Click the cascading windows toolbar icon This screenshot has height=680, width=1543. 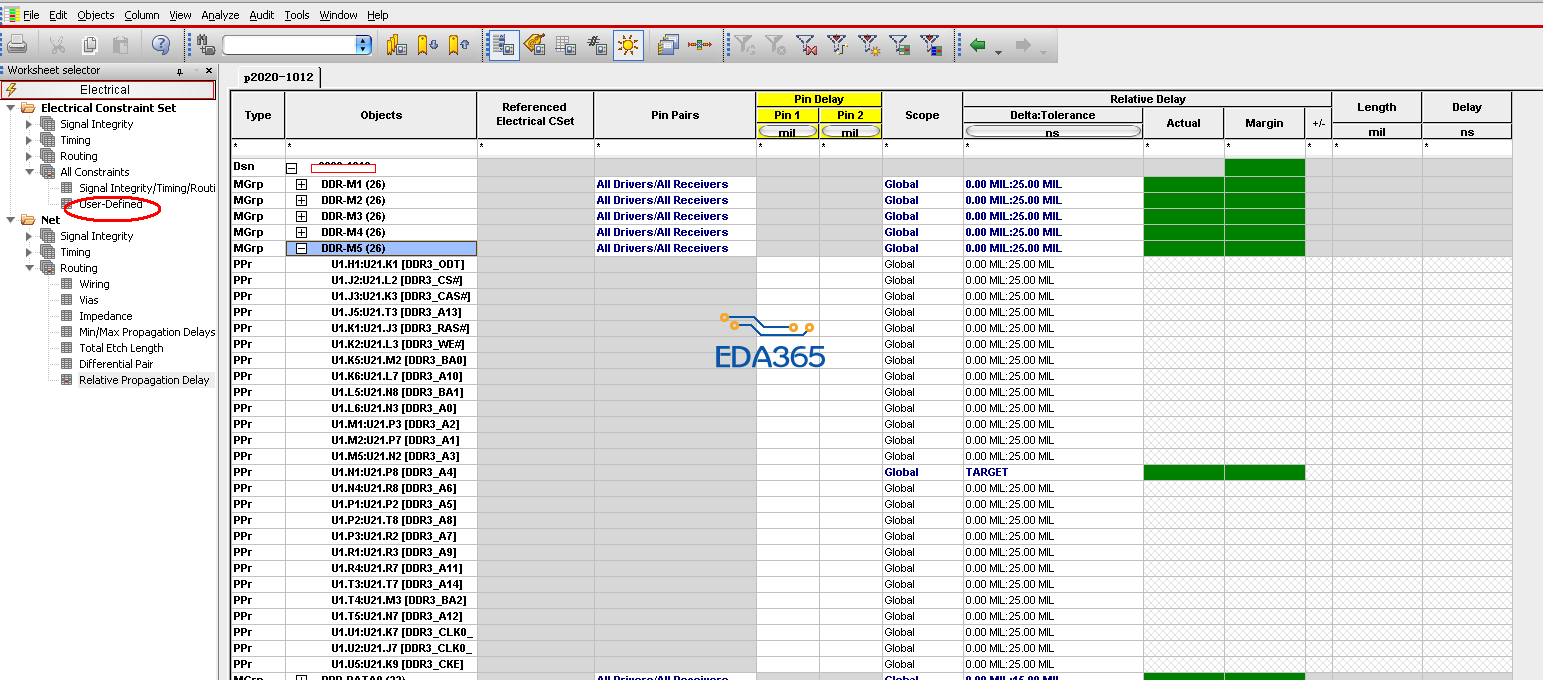(668, 45)
